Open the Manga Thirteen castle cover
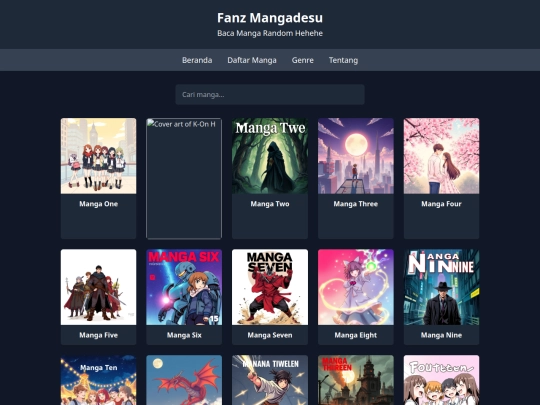Image resolution: width=540 pixels, height=405 pixels. [x=356, y=380]
